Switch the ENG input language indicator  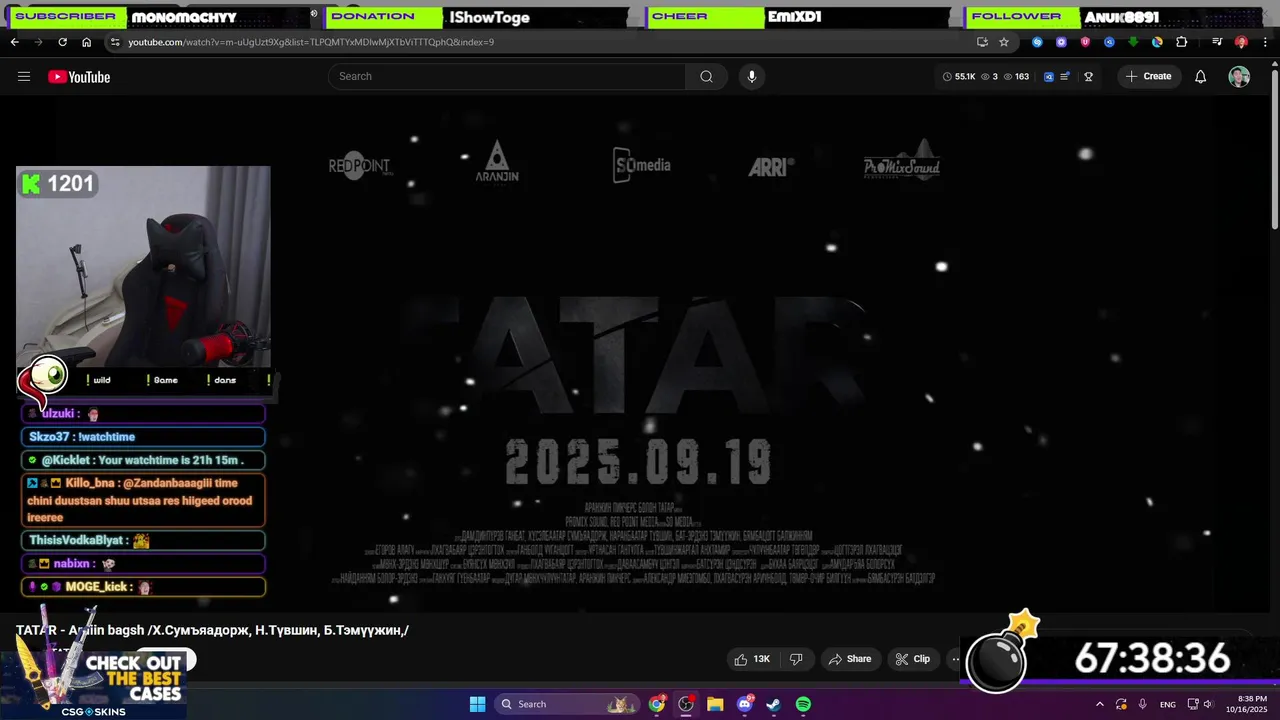[1168, 704]
